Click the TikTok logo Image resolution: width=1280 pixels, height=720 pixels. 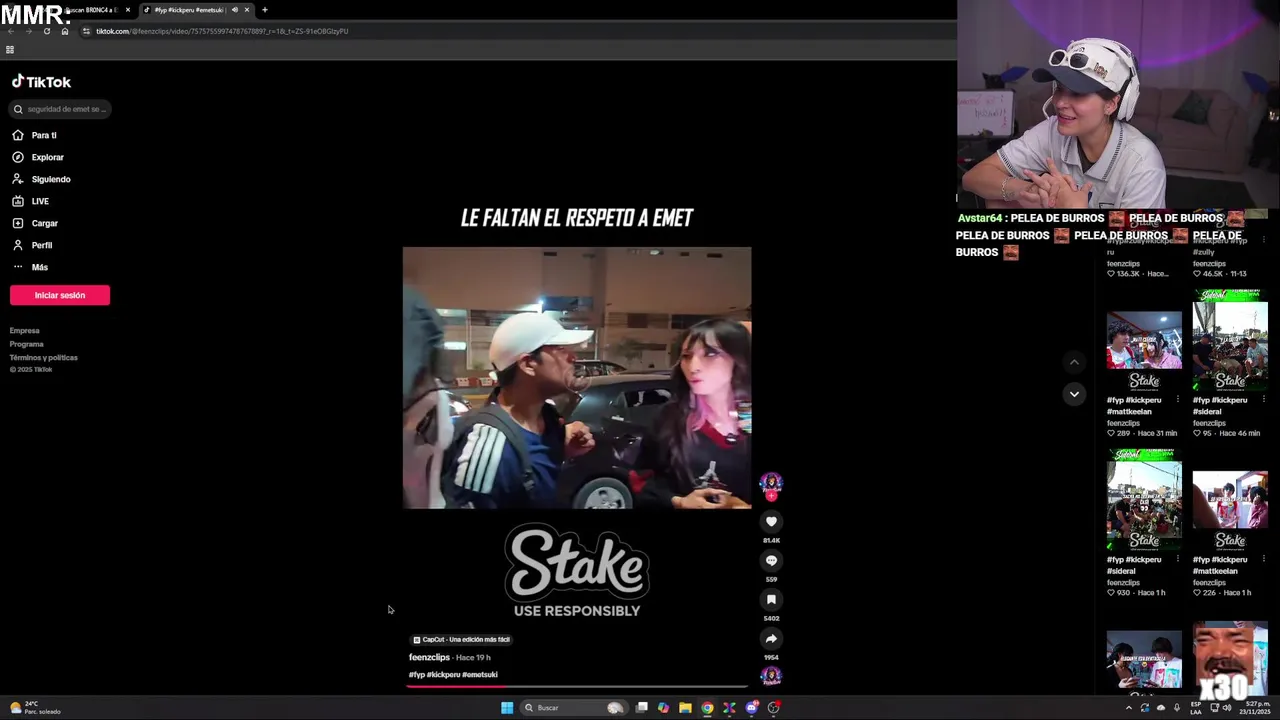(41, 82)
